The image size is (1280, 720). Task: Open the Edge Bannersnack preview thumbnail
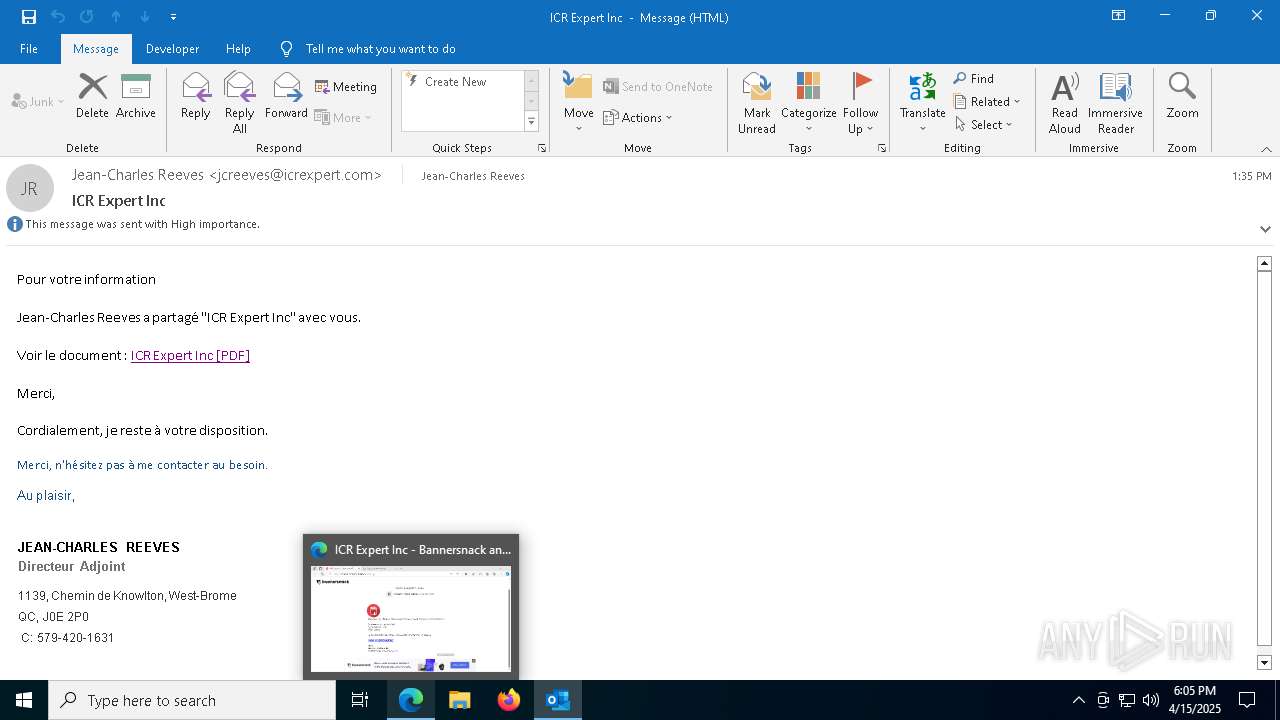[411, 607]
